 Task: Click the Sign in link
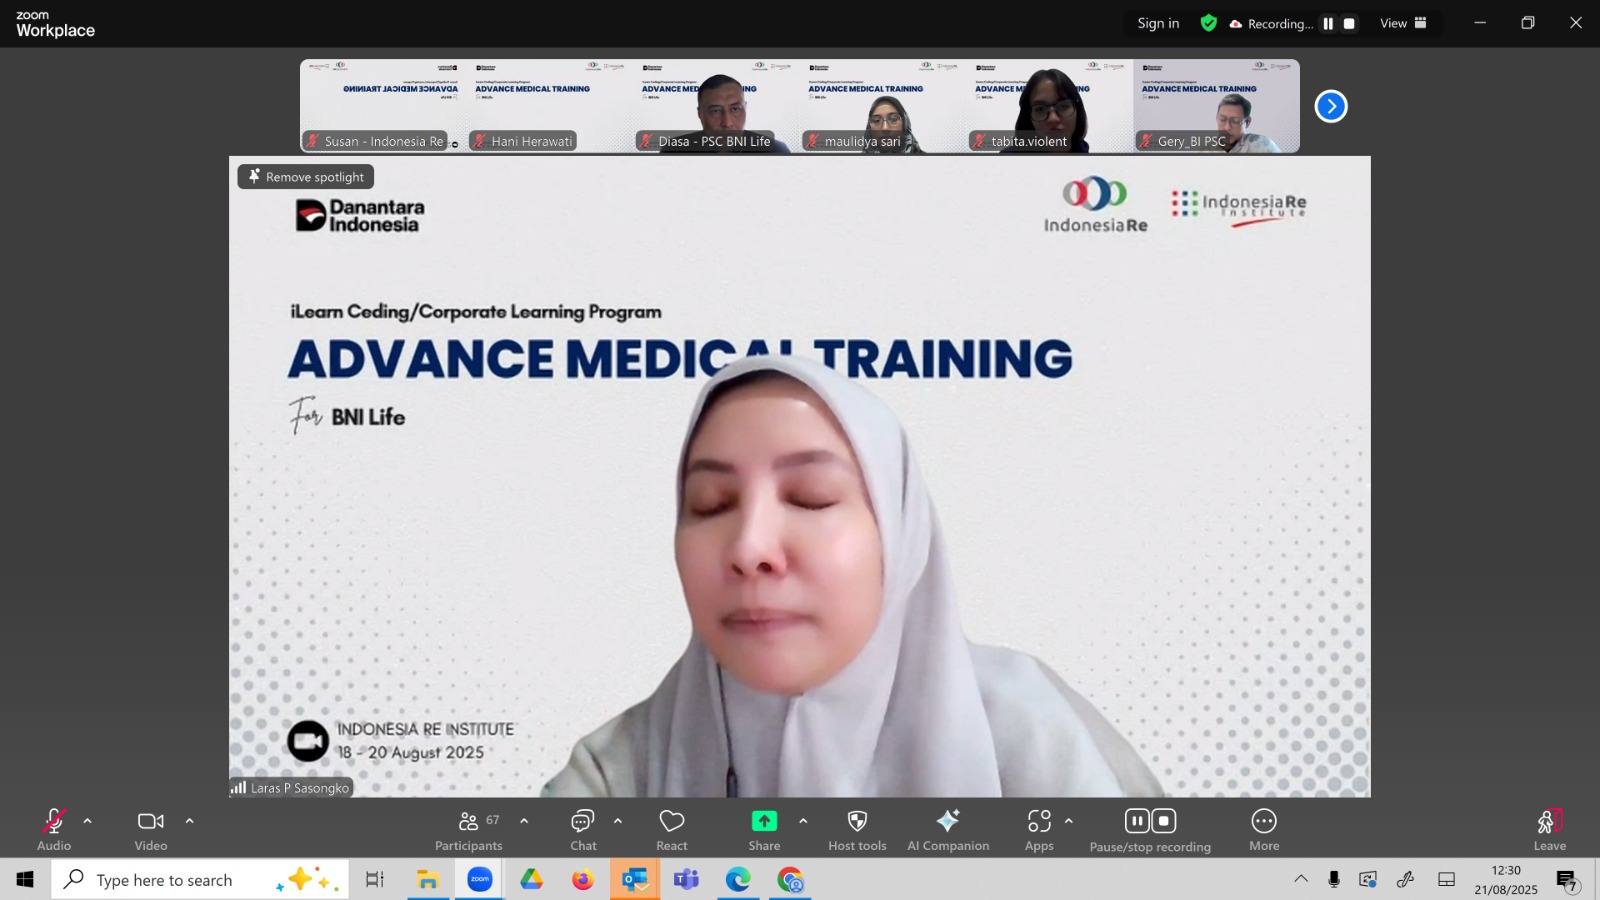point(1158,24)
